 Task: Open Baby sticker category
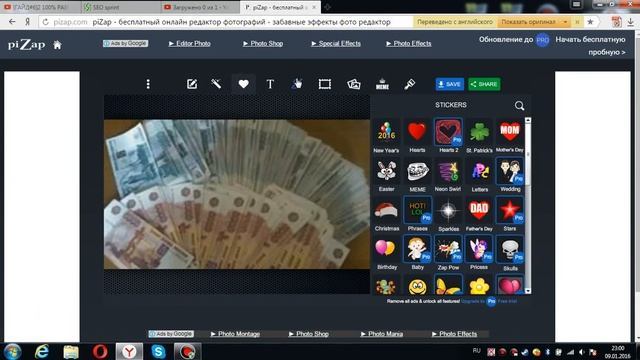[417, 253]
